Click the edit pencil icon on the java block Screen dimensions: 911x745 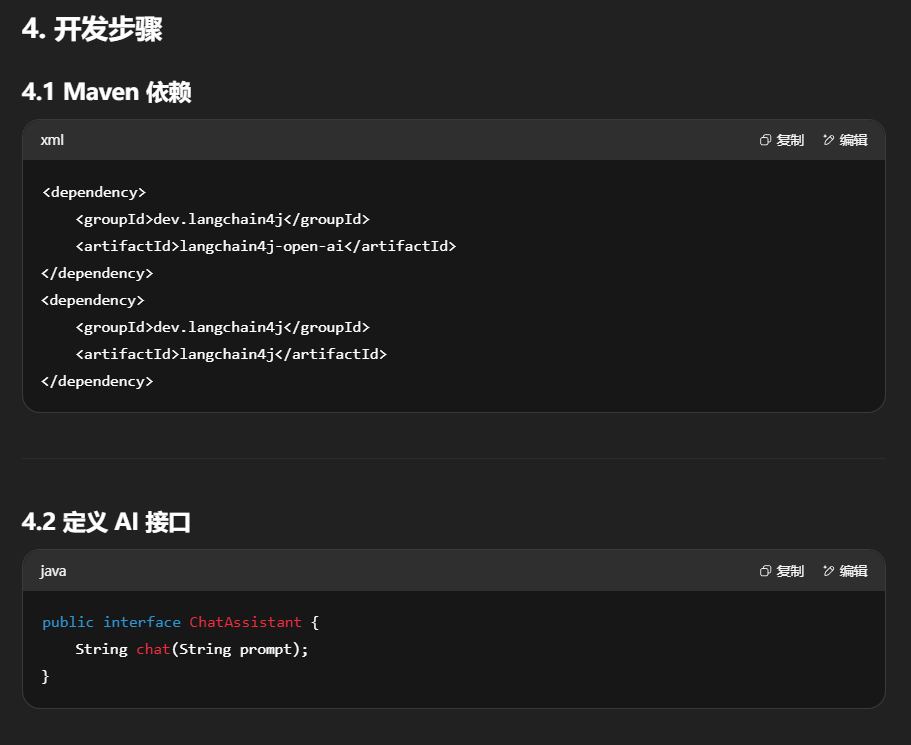click(828, 571)
